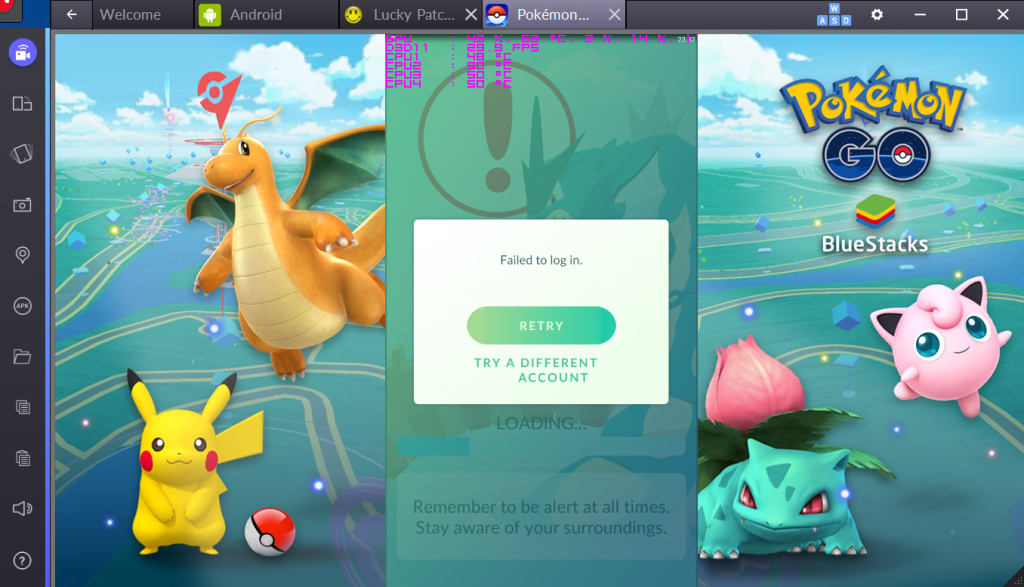The width and height of the screenshot is (1024, 587).
Task: Go back using the arrow button
Action: pyautogui.click(x=71, y=14)
